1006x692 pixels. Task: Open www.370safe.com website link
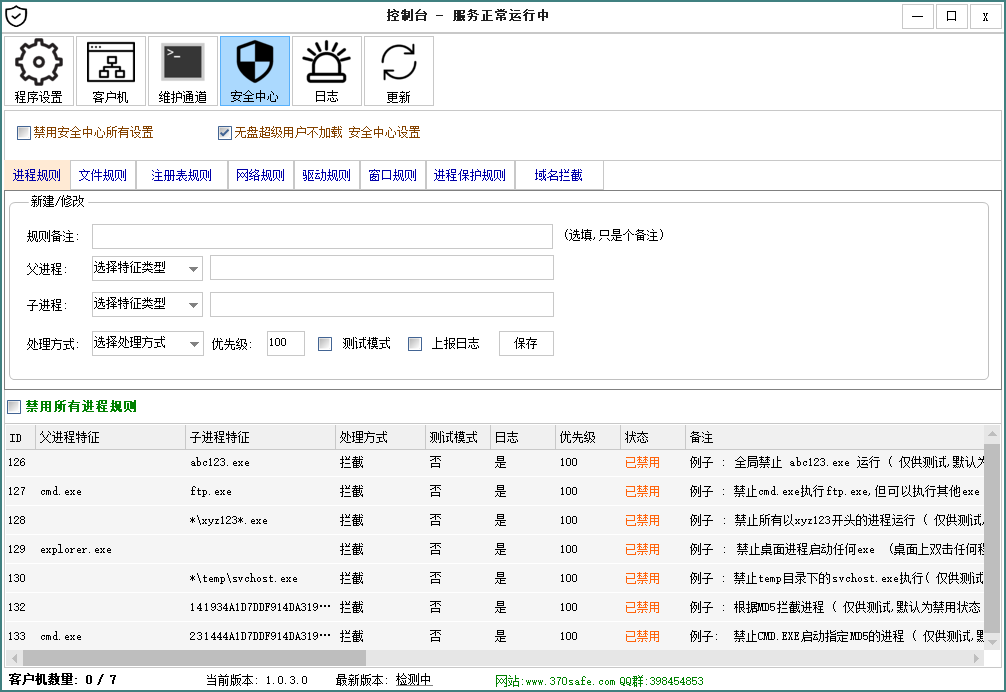click(570, 681)
